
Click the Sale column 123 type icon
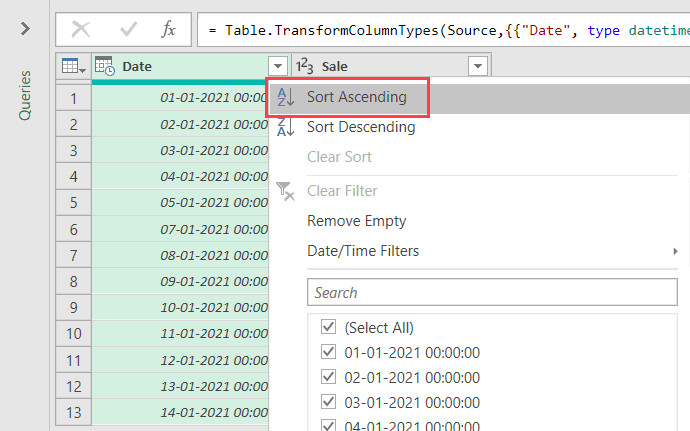305,66
